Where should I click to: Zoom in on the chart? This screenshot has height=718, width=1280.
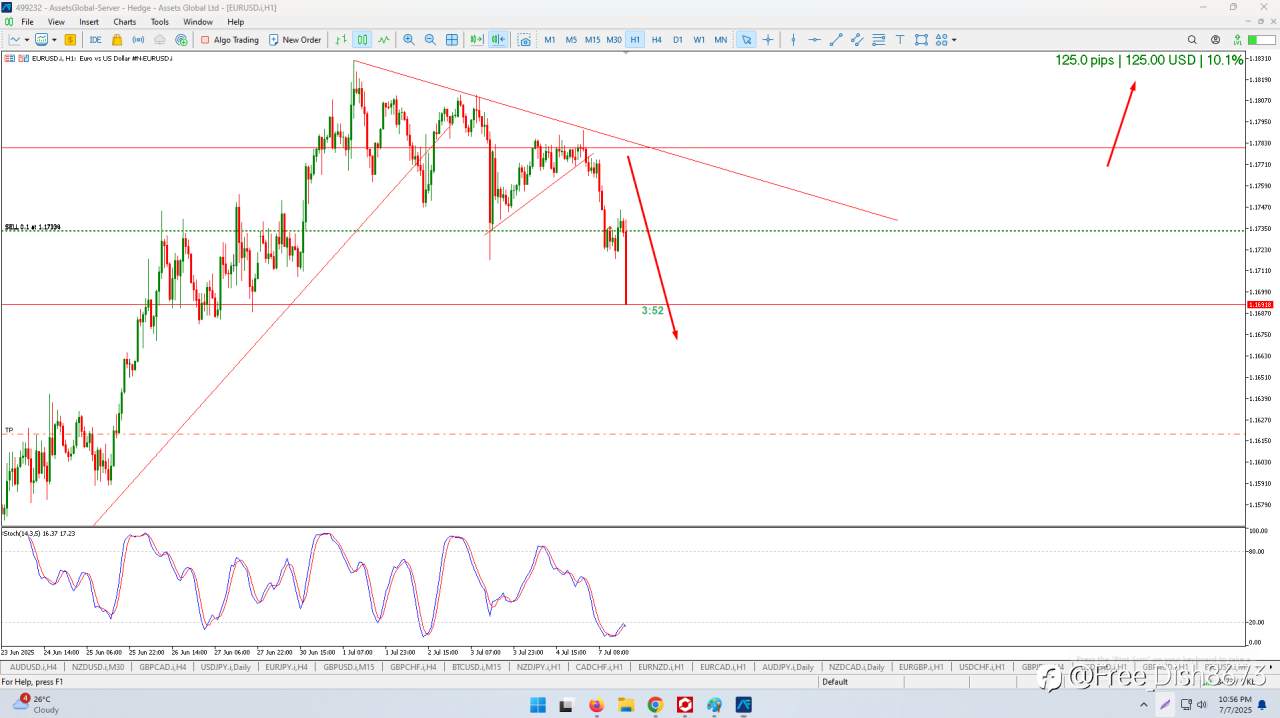pos(408,40)
